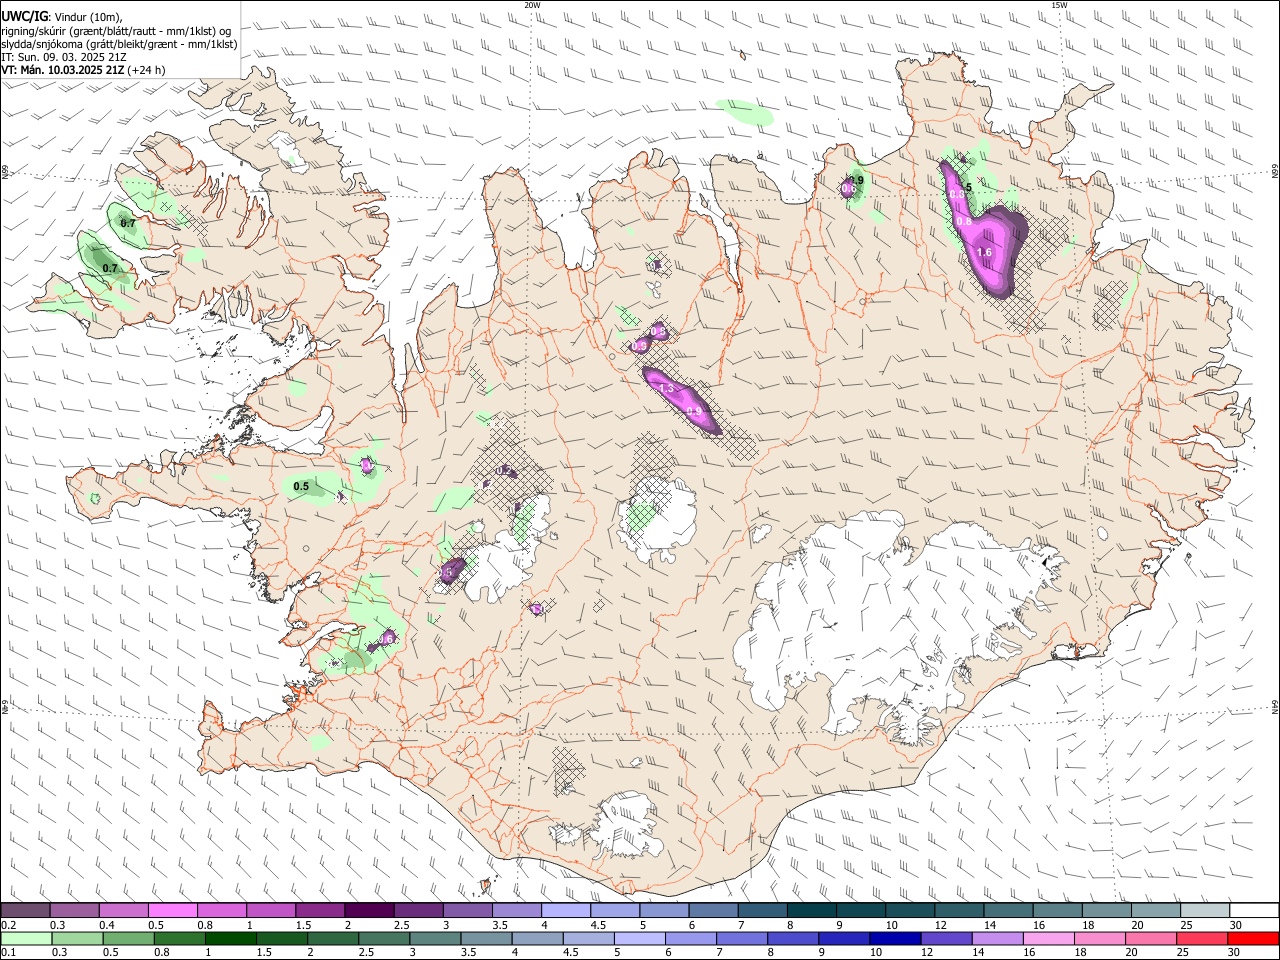Screen dimensions: 1280x960
Task: Pick the palest green 0.1 rain legend swatch
Action: 26,938
